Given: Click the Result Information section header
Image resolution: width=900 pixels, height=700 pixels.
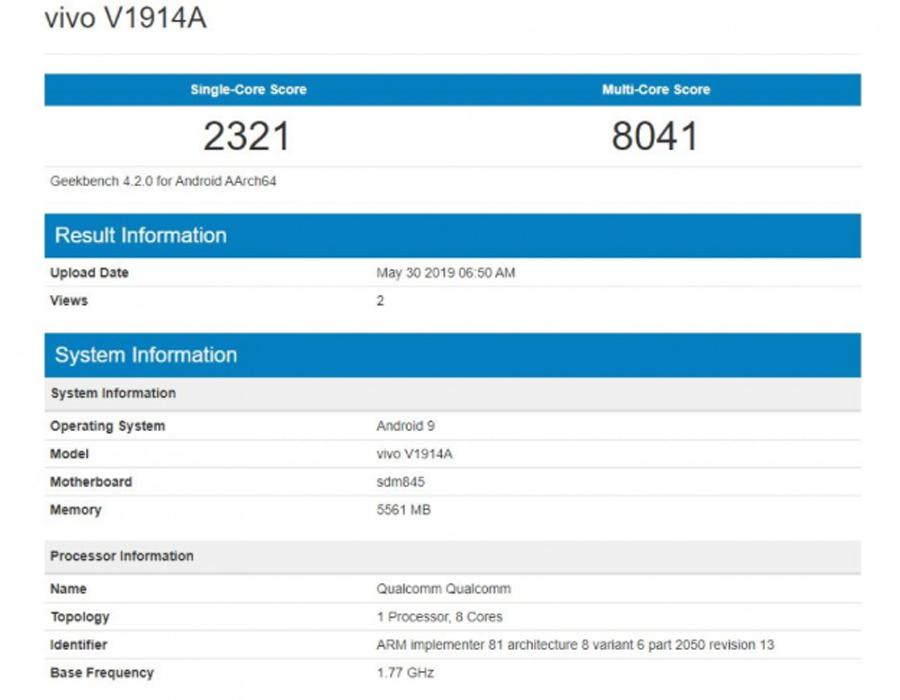Looking at the screenshot, I should pyautogui.click(x=452, y=235).
